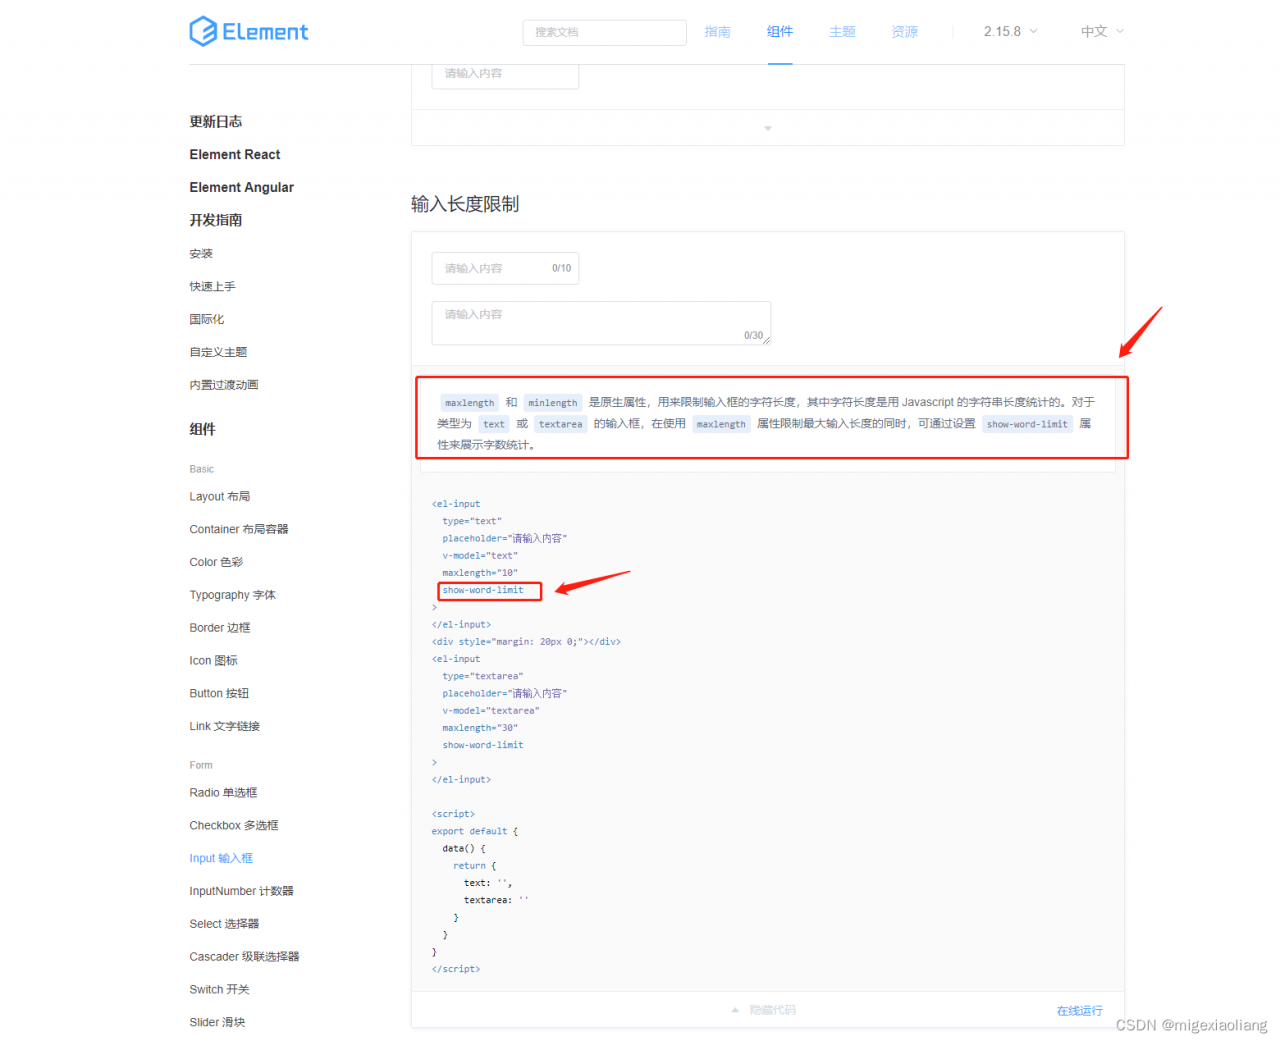Click the minlength code tag in the description
The width and height of the screenshot is (1280, 1041).
click(x=553, y=403)
